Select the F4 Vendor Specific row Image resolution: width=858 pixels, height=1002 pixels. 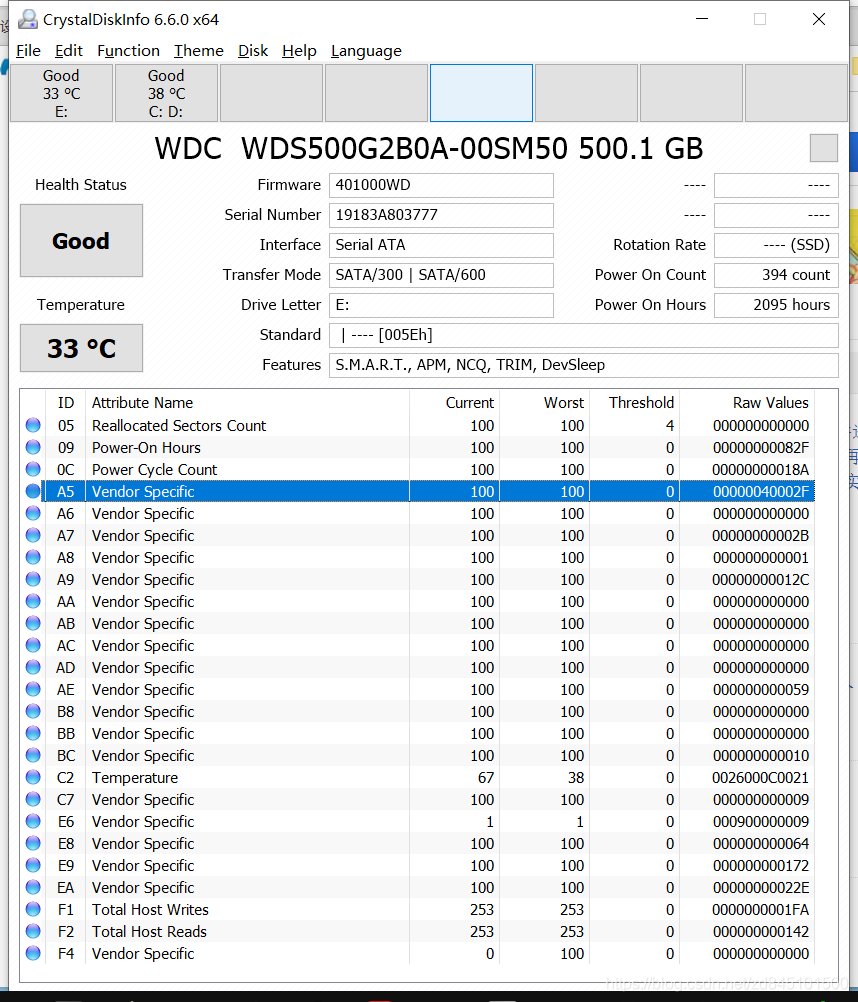coord(418,953)
